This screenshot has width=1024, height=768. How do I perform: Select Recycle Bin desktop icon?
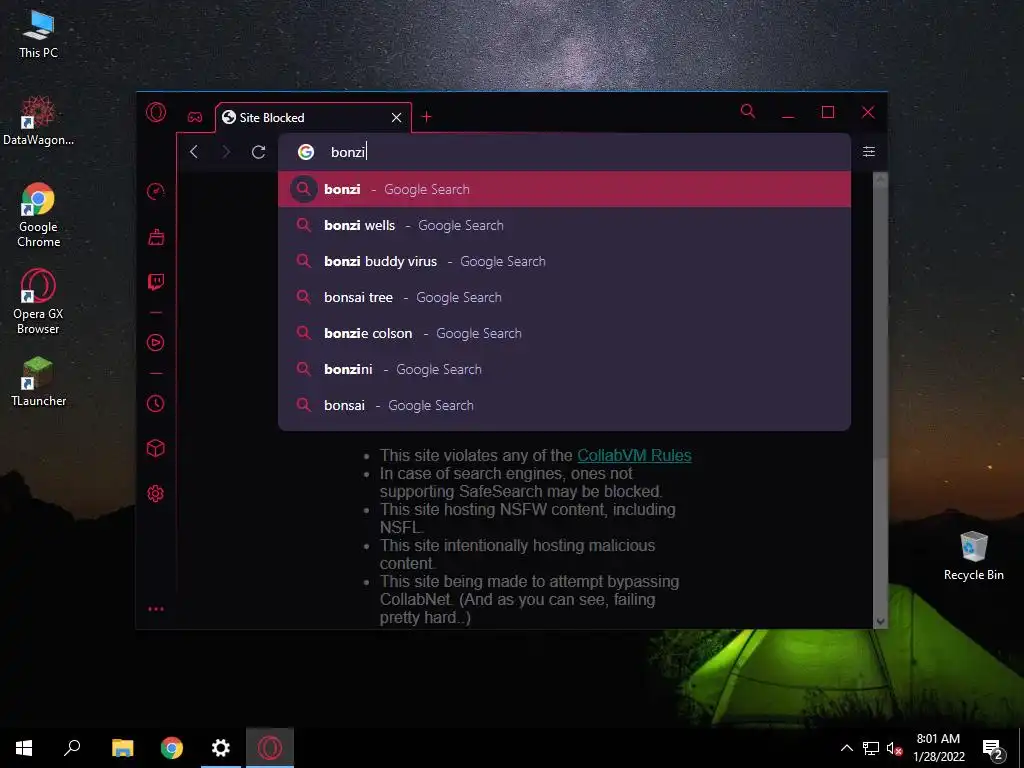(973, 555)
